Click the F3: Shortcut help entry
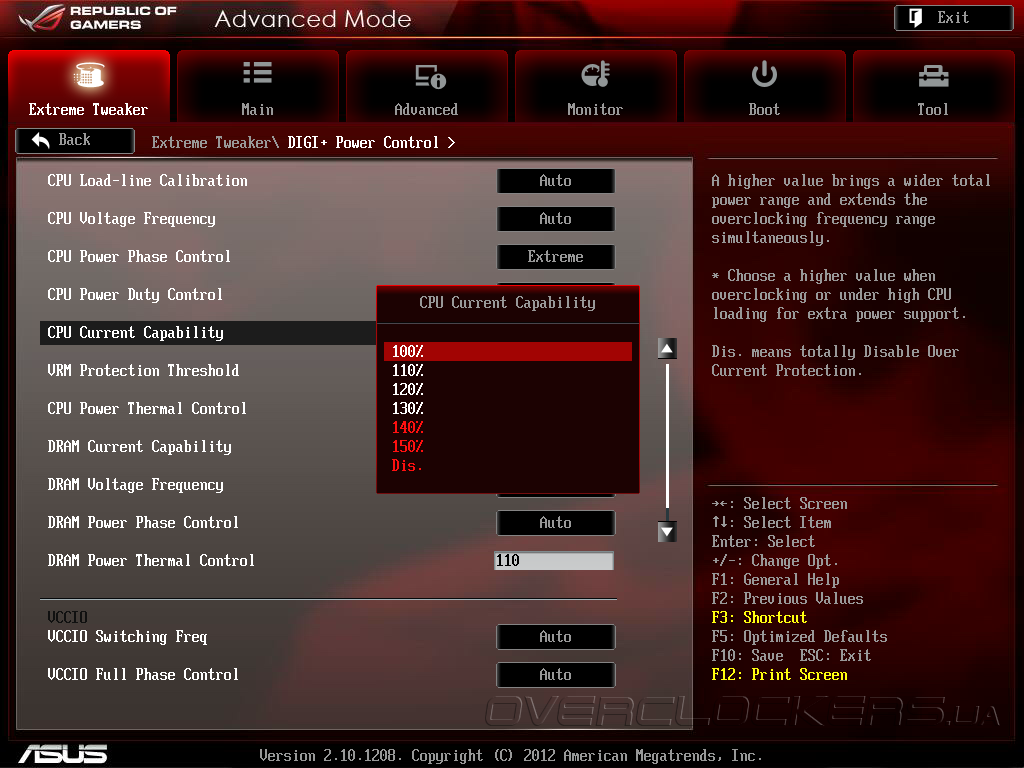Viewport: 1024px width, 768px height. (x=759, y=618)
